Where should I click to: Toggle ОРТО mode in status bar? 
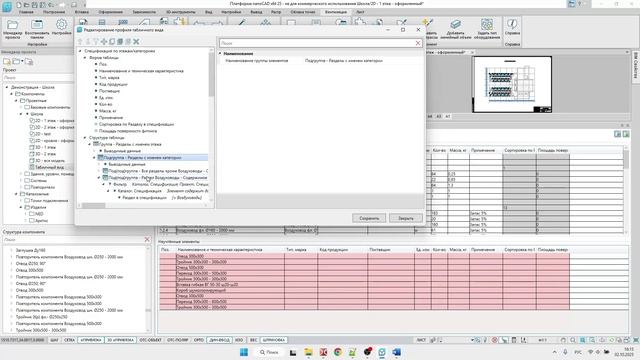point(199,340)
